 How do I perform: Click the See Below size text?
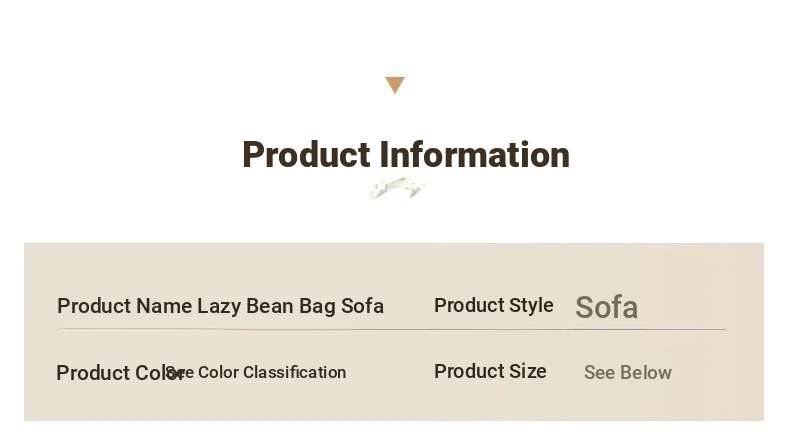coord(627,372)
